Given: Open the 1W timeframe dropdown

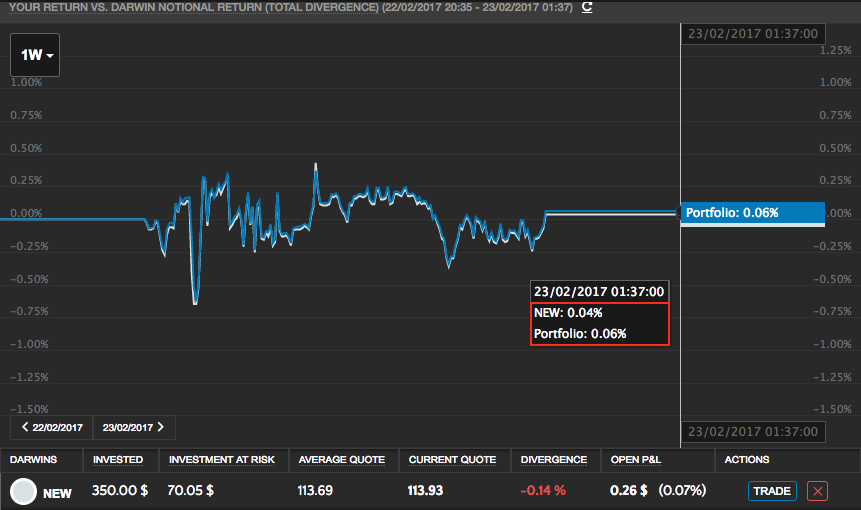Looking at the screenshot, I should 35,55.
